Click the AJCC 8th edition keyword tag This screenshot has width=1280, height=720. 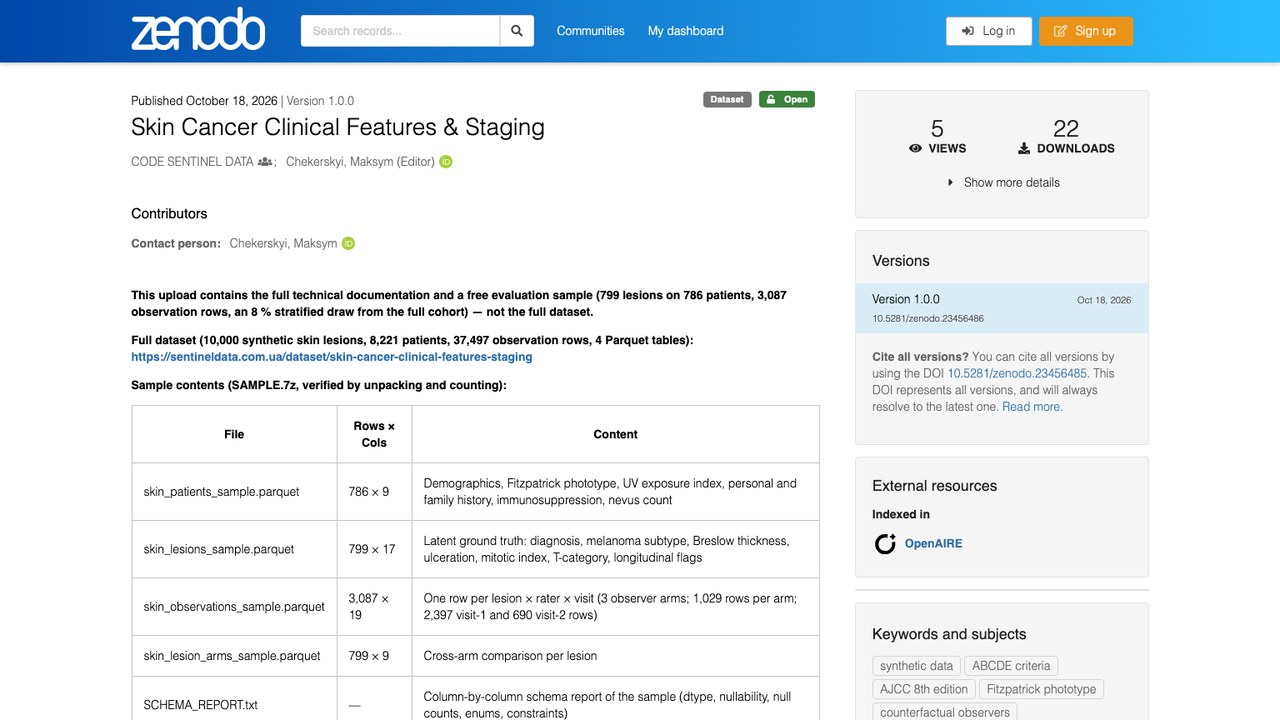pos(924,689)
